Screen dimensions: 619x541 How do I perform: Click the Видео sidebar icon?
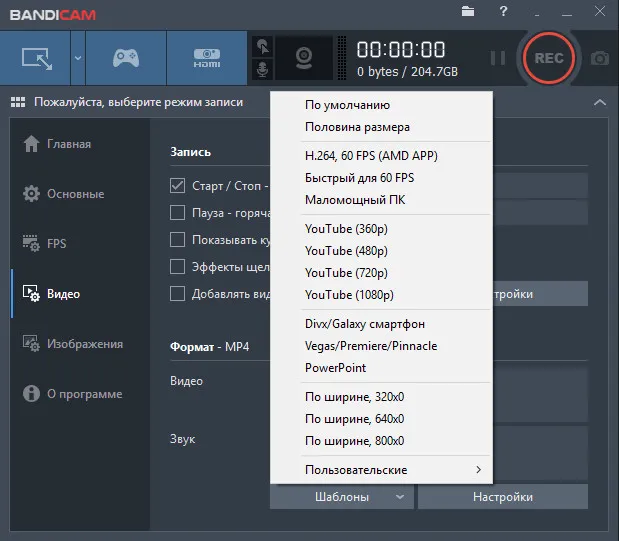point(31,294)
